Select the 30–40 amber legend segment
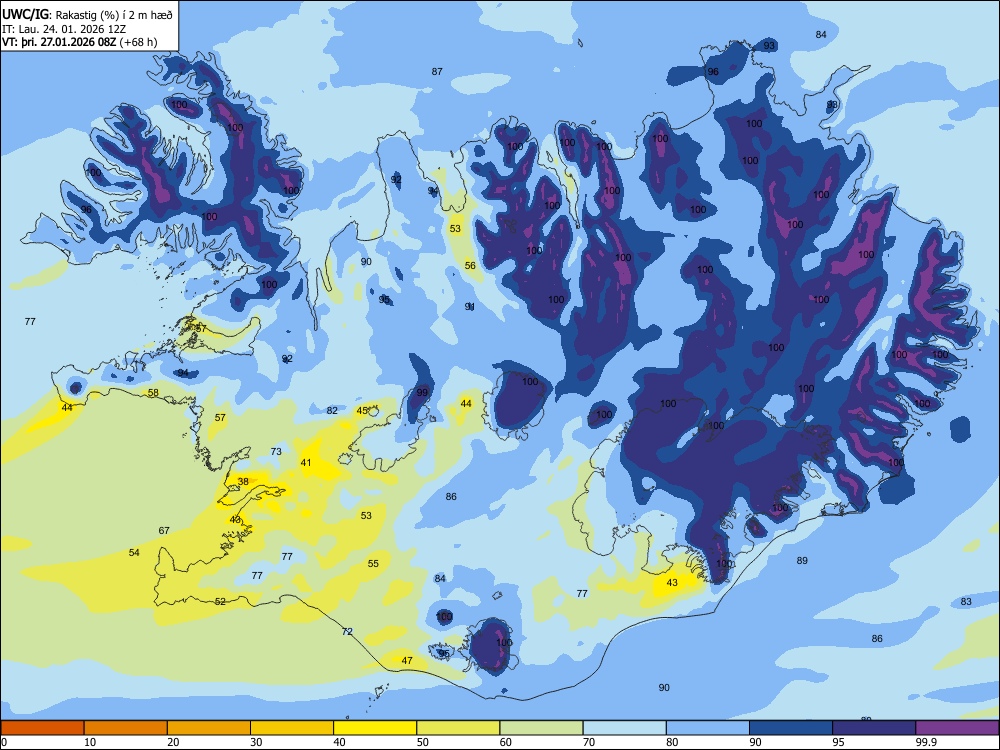 [x=292, y=728]
